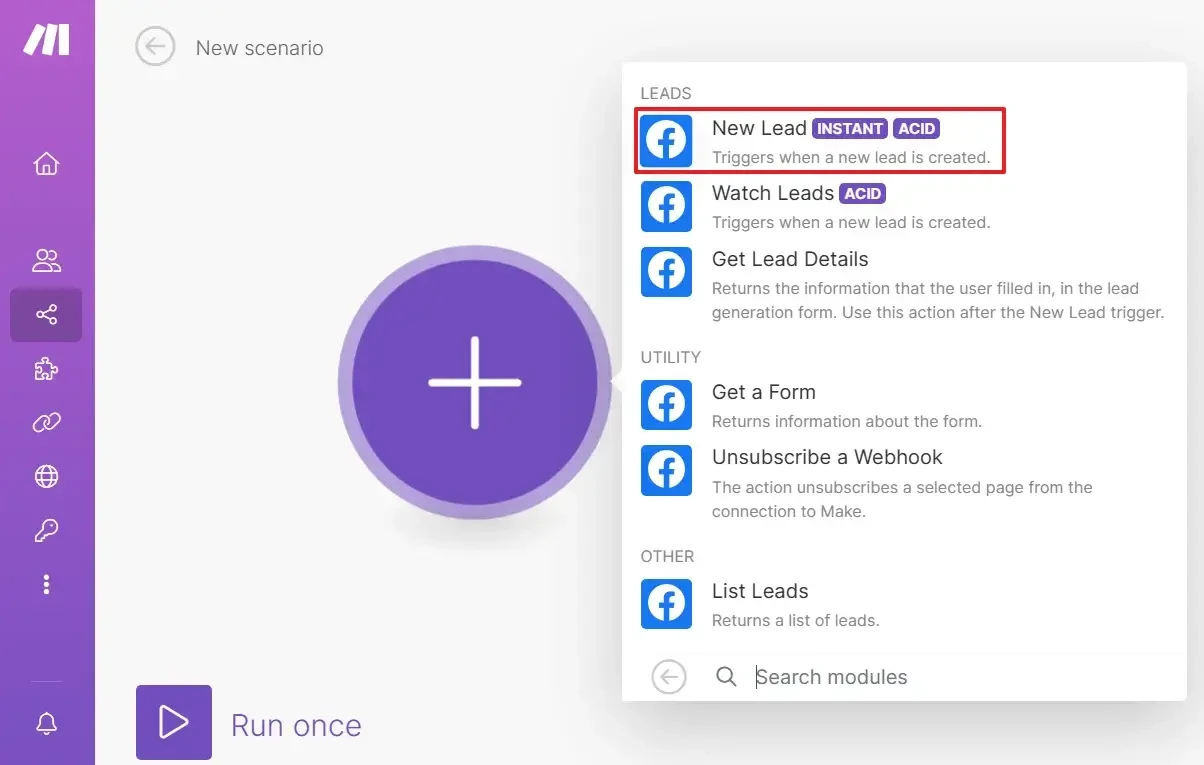Click 'Returns a list of leads.' description

796,620
